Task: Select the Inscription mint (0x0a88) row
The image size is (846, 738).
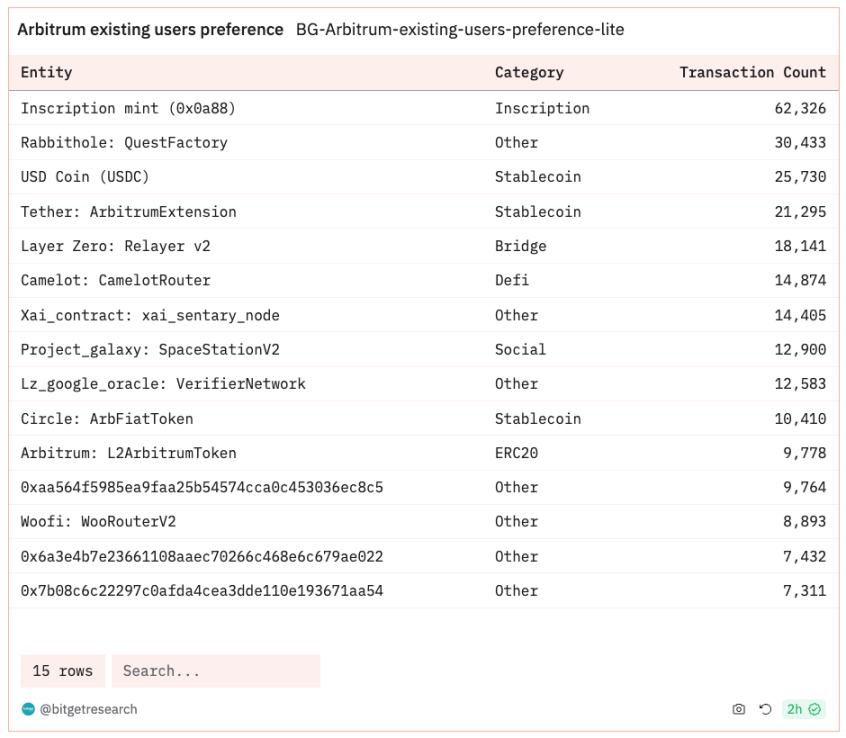Action: [x=424, y=108]
